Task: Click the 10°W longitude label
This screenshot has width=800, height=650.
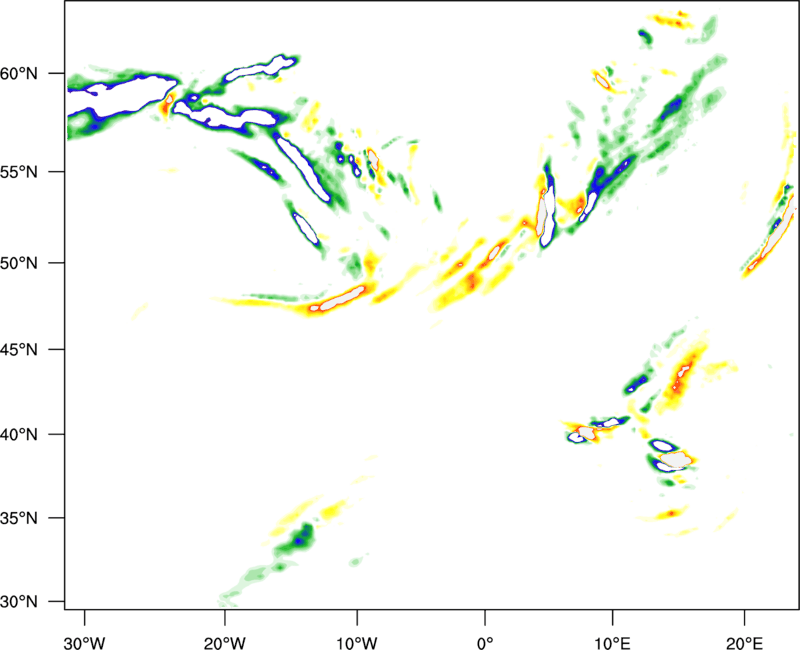Action: (x=356, y=640)
